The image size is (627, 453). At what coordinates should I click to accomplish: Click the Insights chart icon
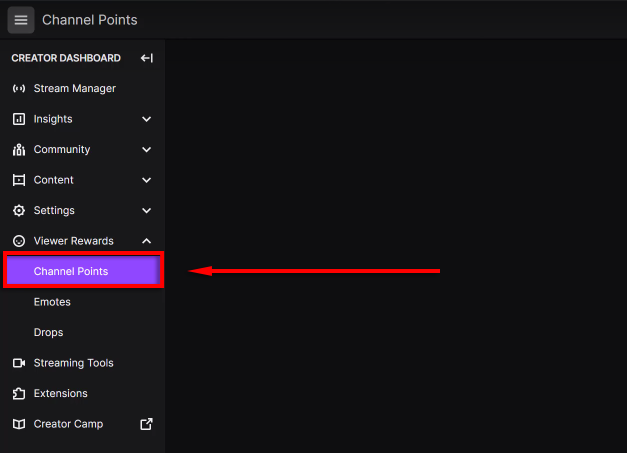tap(18, 119)
